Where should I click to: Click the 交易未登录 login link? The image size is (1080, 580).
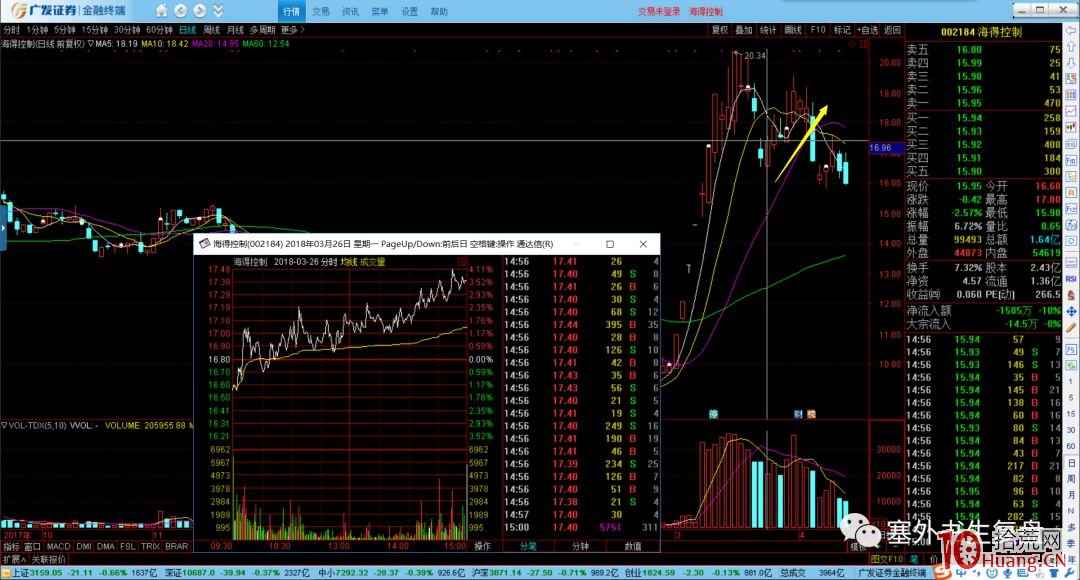point(659,12)
